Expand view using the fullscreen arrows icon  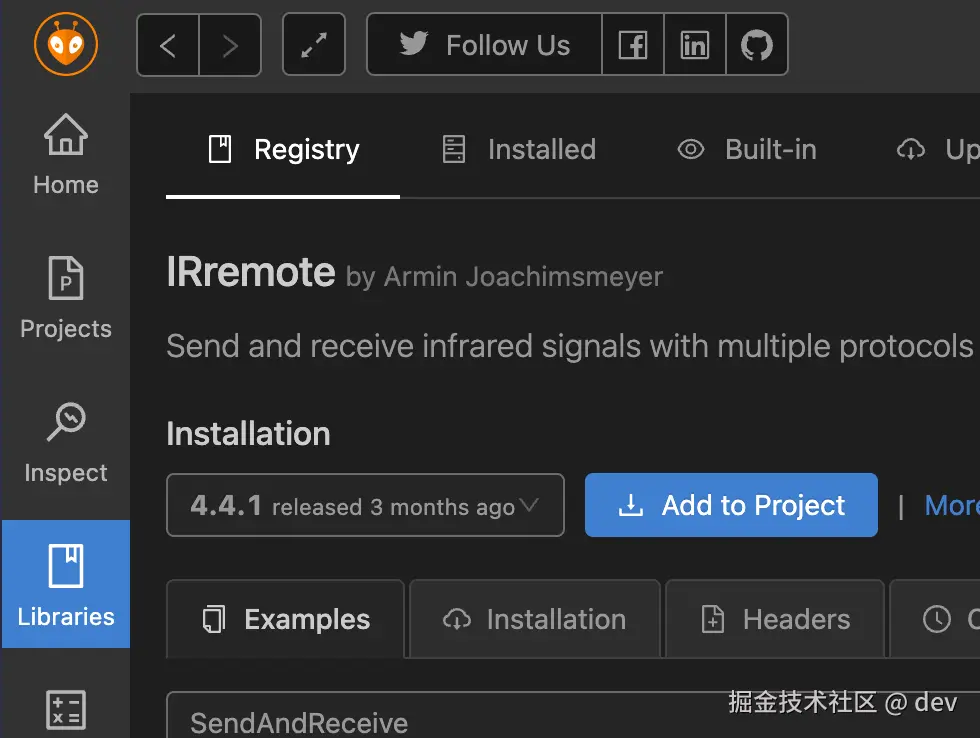coord(314,45)
